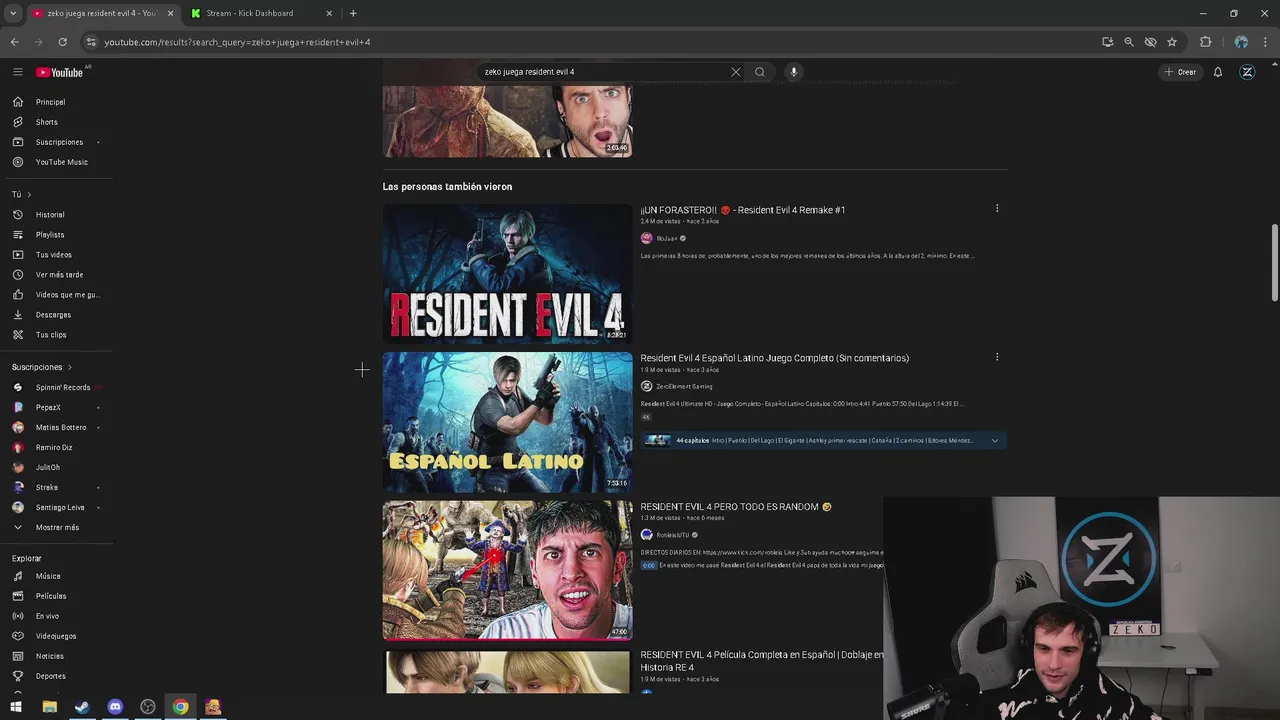Open Santiago Leiva channel subscription

coord(57,507)
